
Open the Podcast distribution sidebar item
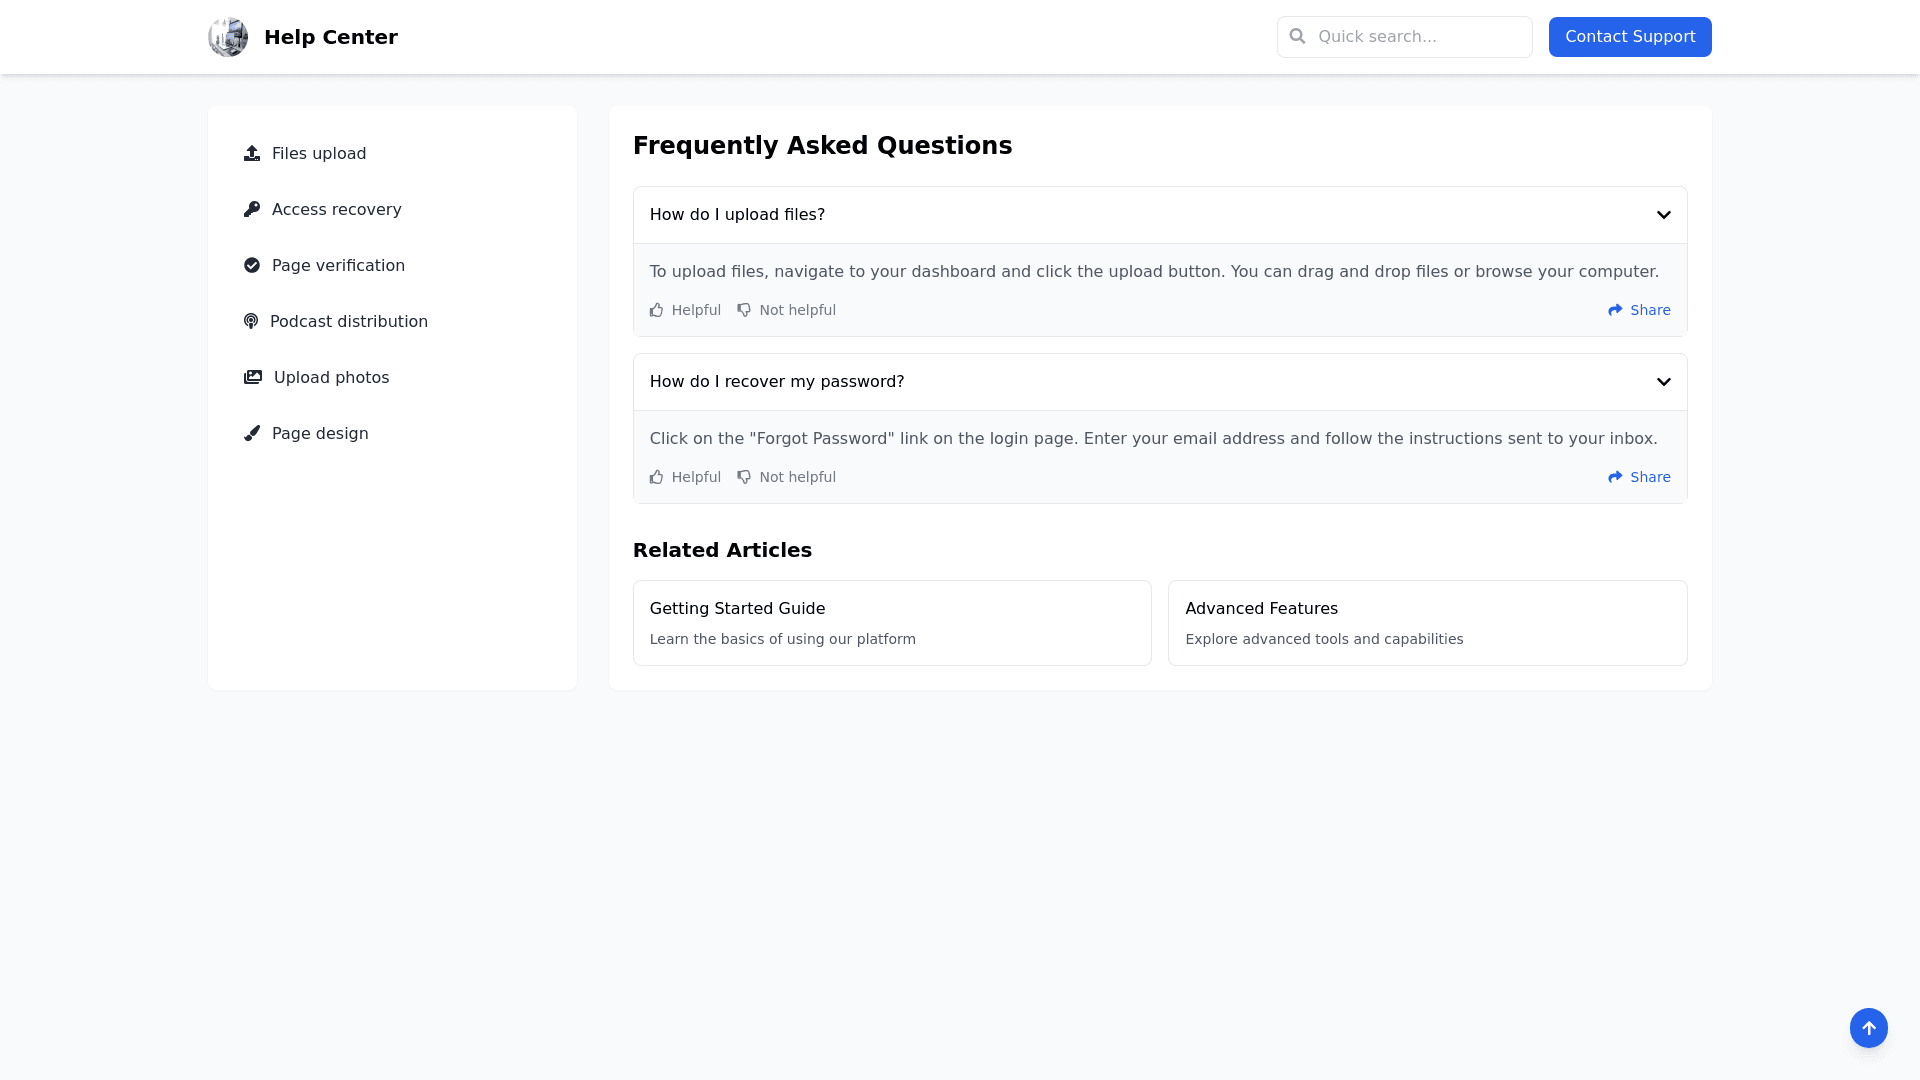pos(348,321)
